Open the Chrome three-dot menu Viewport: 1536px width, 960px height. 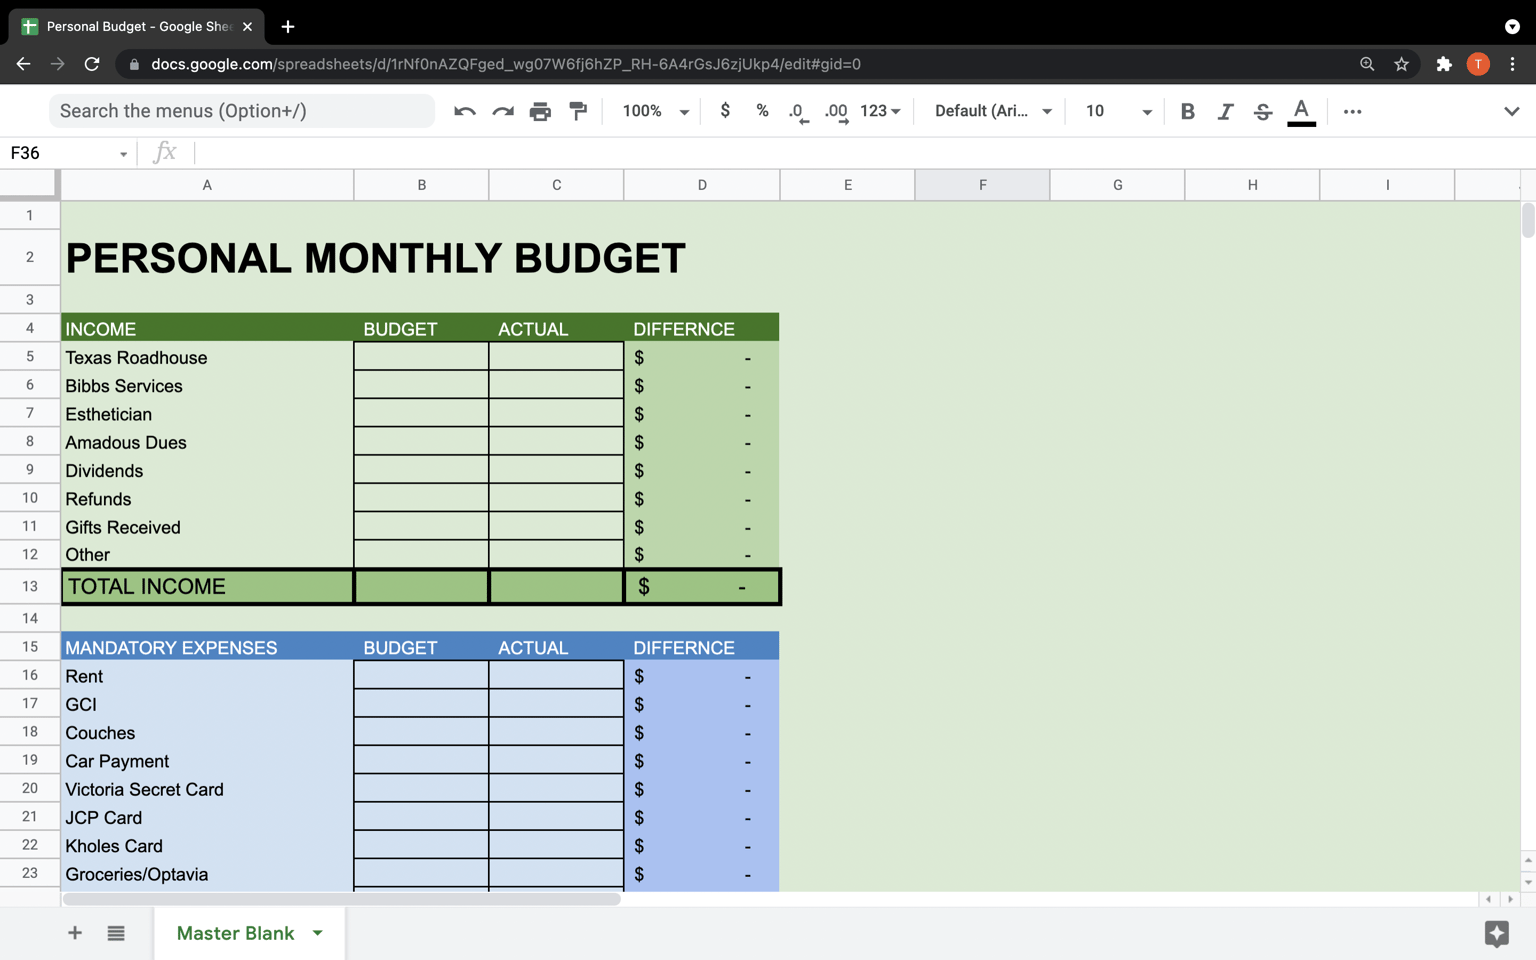coord(1512,64)
